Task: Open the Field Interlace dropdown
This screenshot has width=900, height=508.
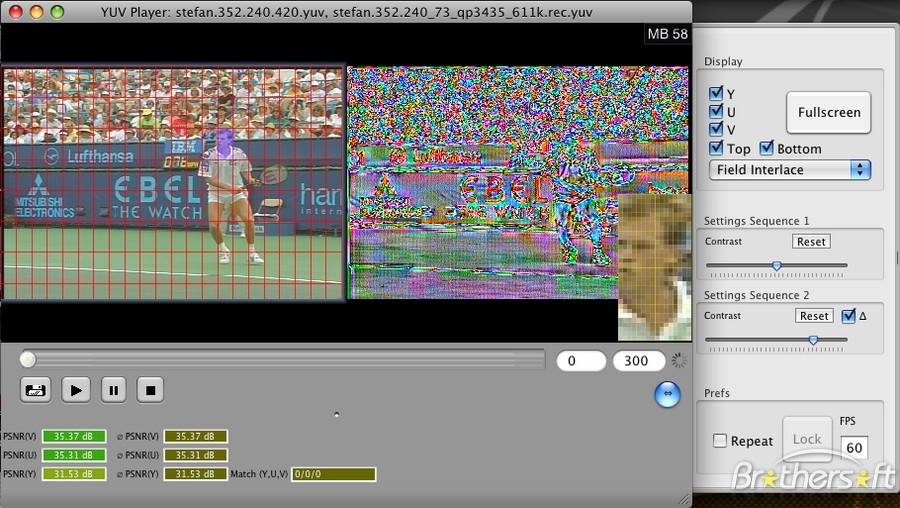Action: pyautogui.click(x=790, y=169)
